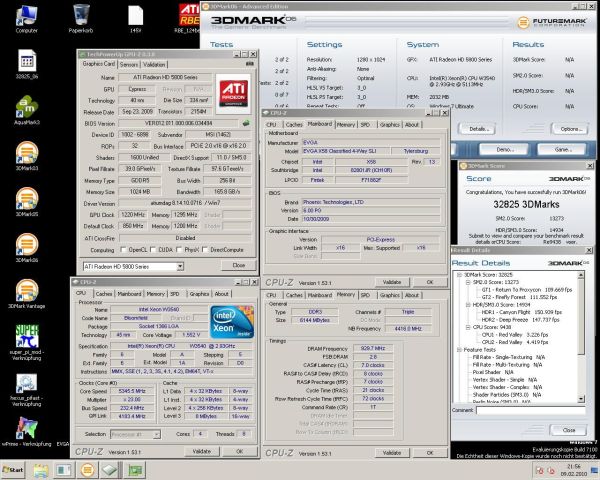Switch to Validation tab in GPU-Z
The width and height of the screenshot is (600, 480).
(x=154, y=65)
